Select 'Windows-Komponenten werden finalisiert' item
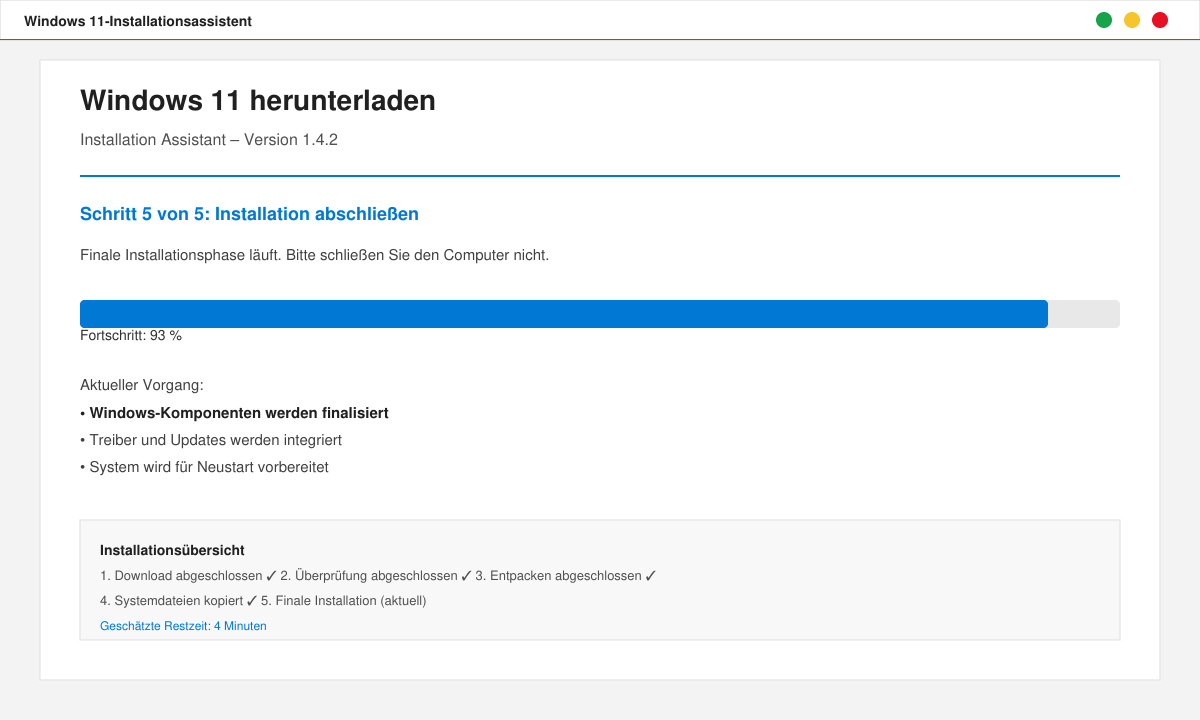This screenshot has width=1200, height=720. tap(234, 413)
